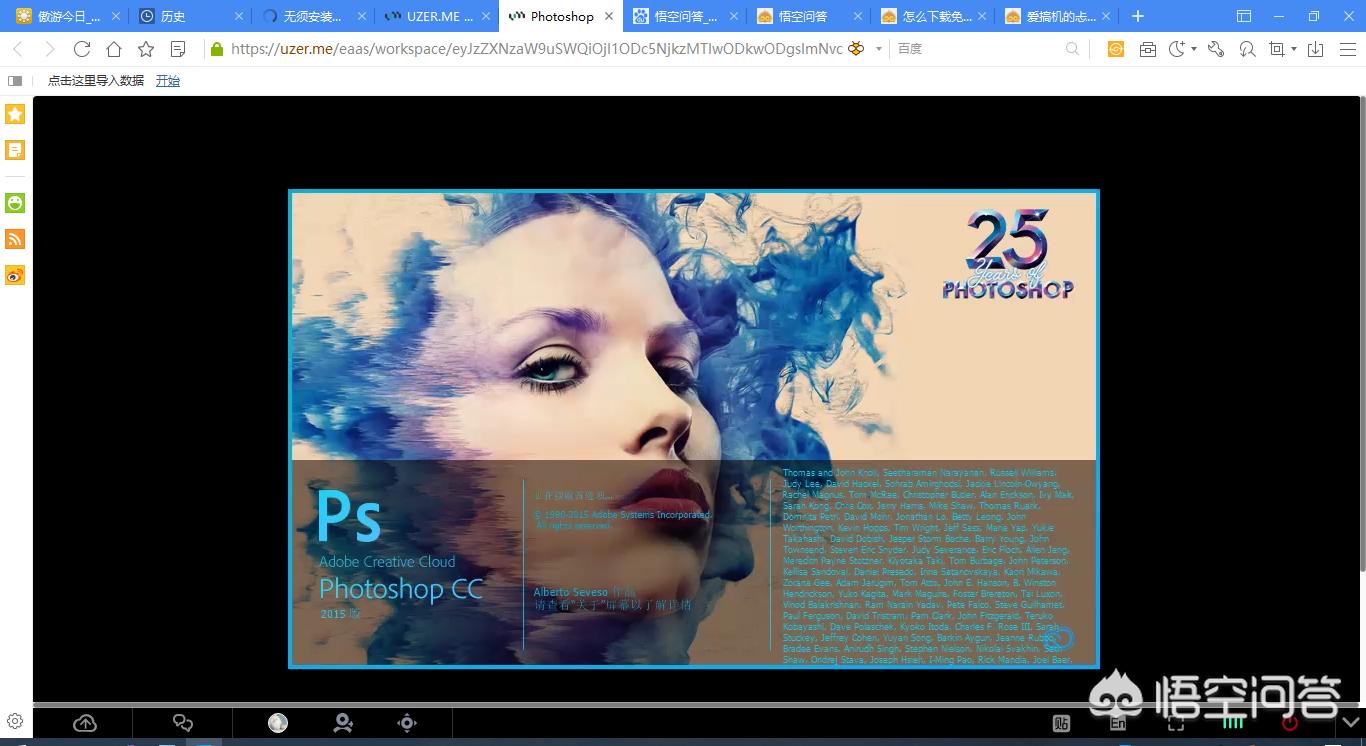Screen dimensions: 1366x746
Task: Toggle fullscreen in the workspace bottom bar
Action: click(x=1176, y=723)
